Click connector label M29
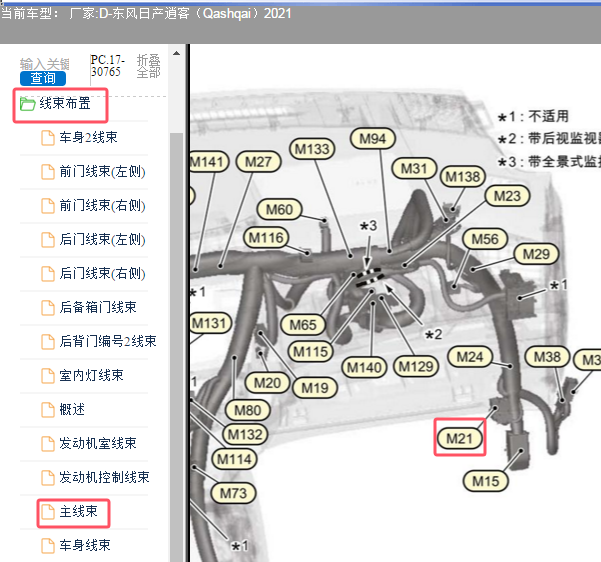 click(536, 254)
